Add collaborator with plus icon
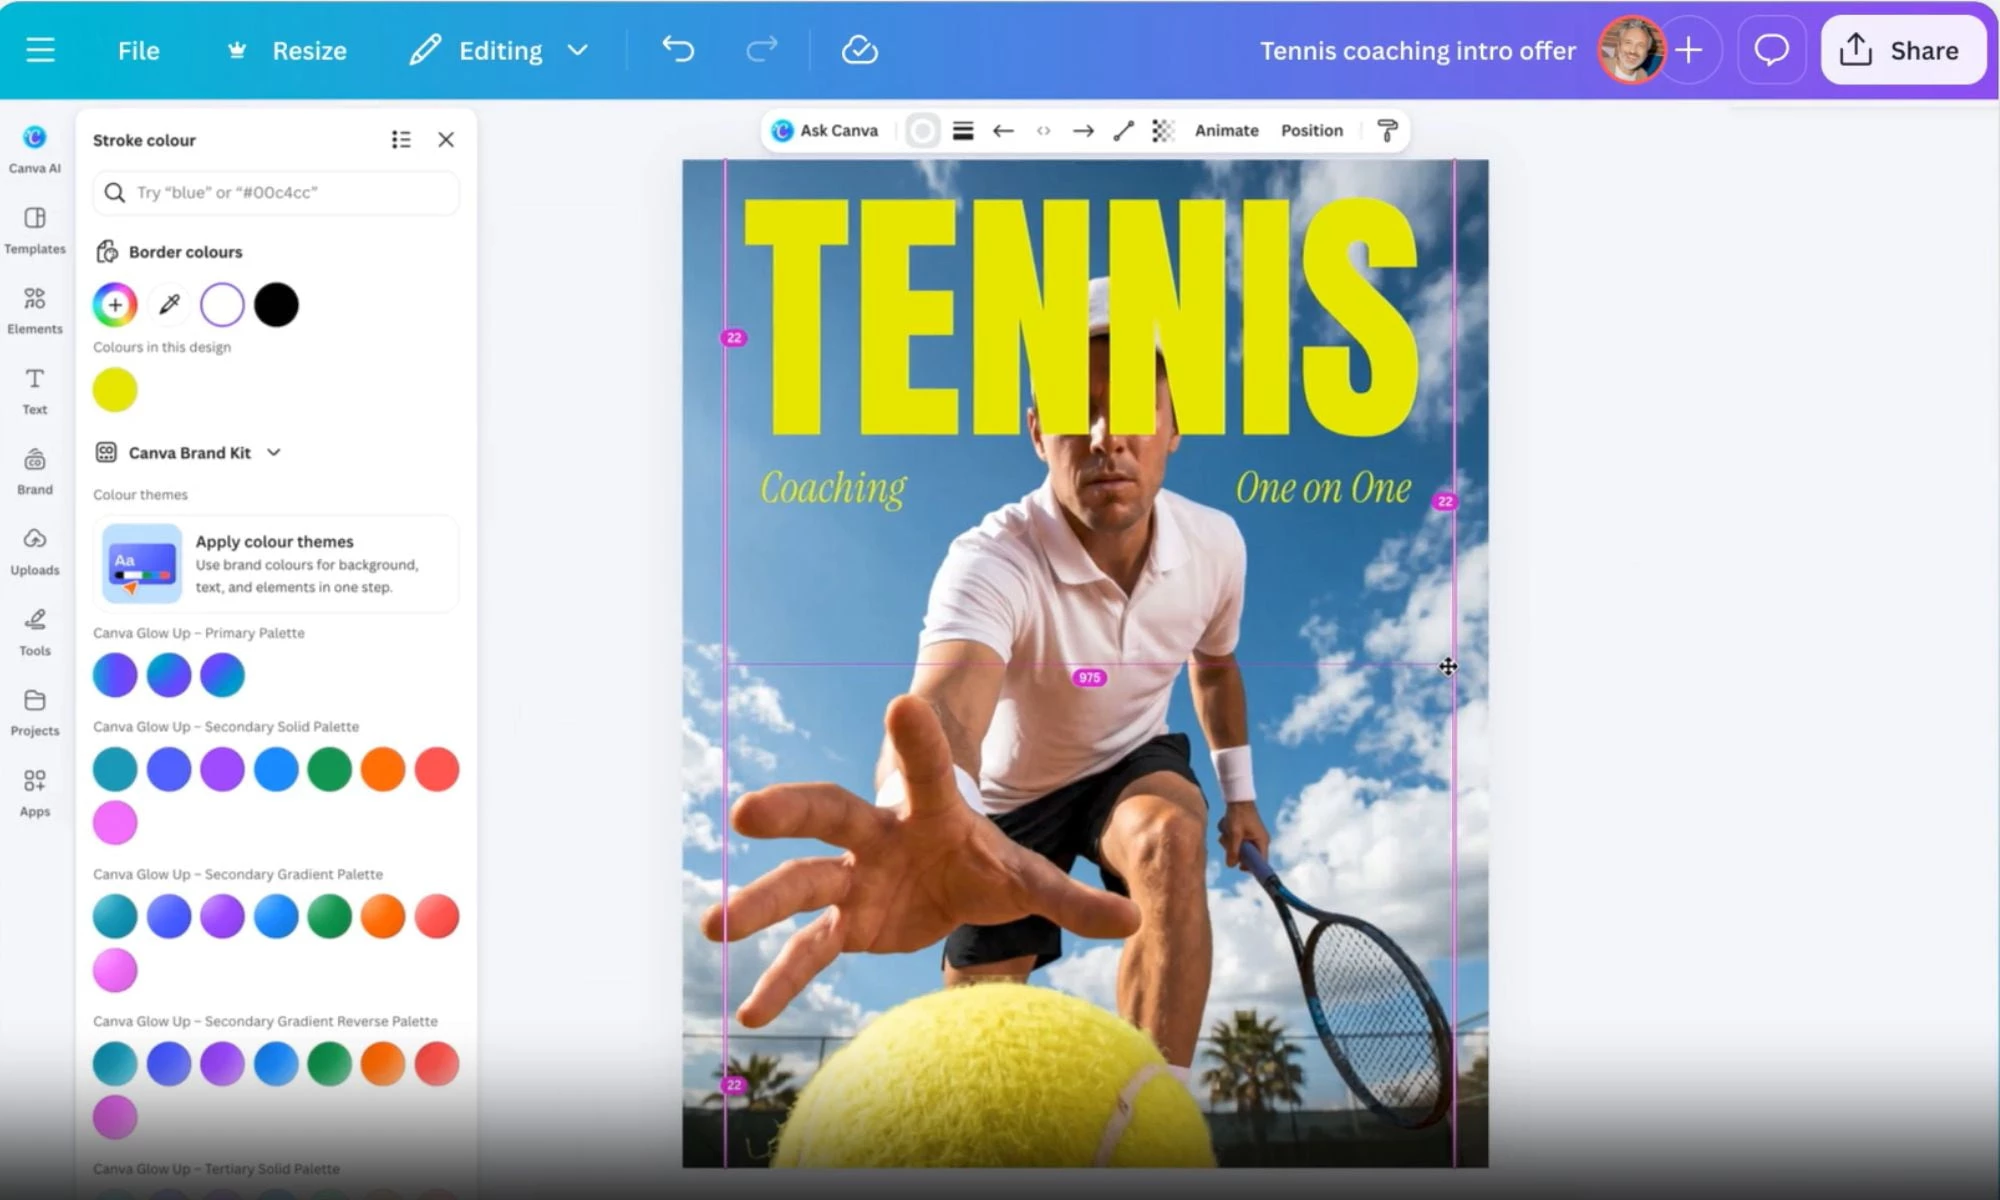The height and width of the screenshot is (1200, 2000). pyautogui.click(x=1689, y=50)
